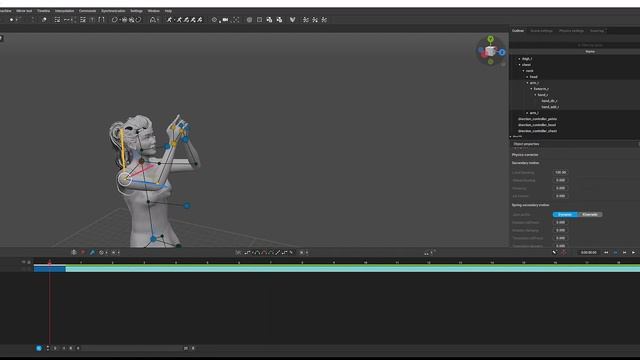This screenshot has height=360, width=640.
Task: Open the Settings menu
Action: pos(136,11)
